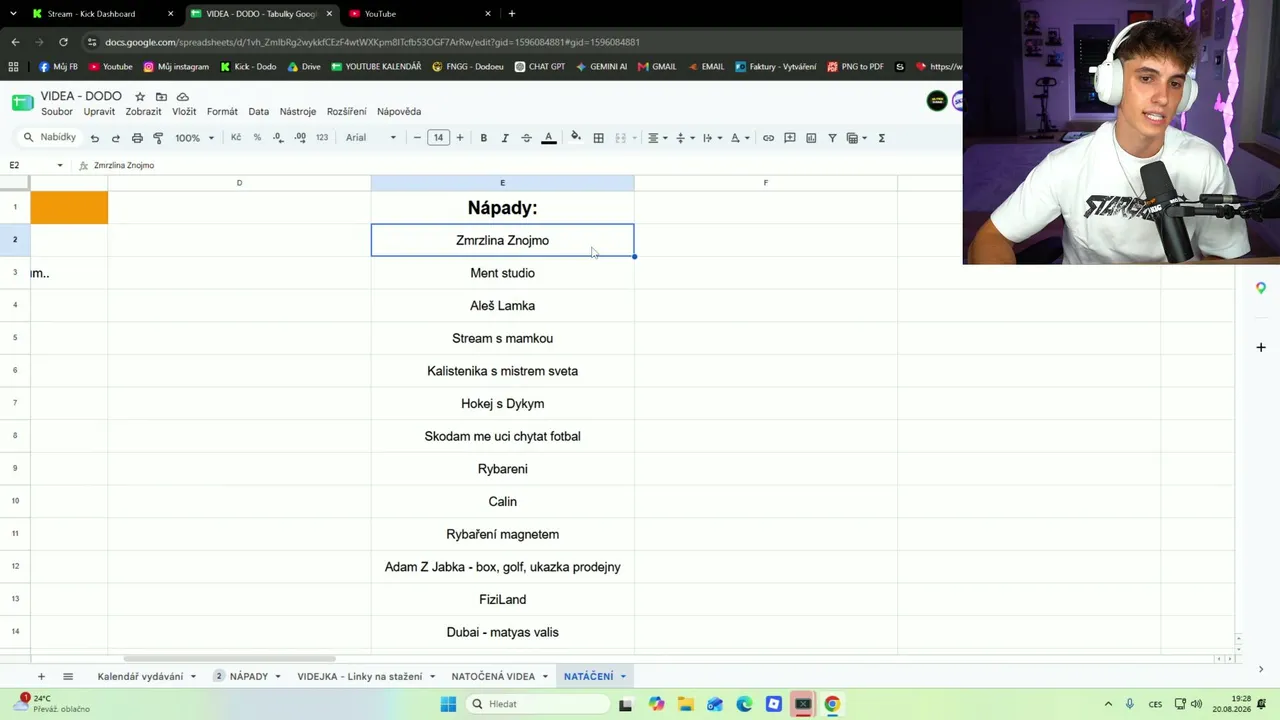Increase font size with plus button
The width and height of the screenshot is (1280, 720).
pos(460,138)
